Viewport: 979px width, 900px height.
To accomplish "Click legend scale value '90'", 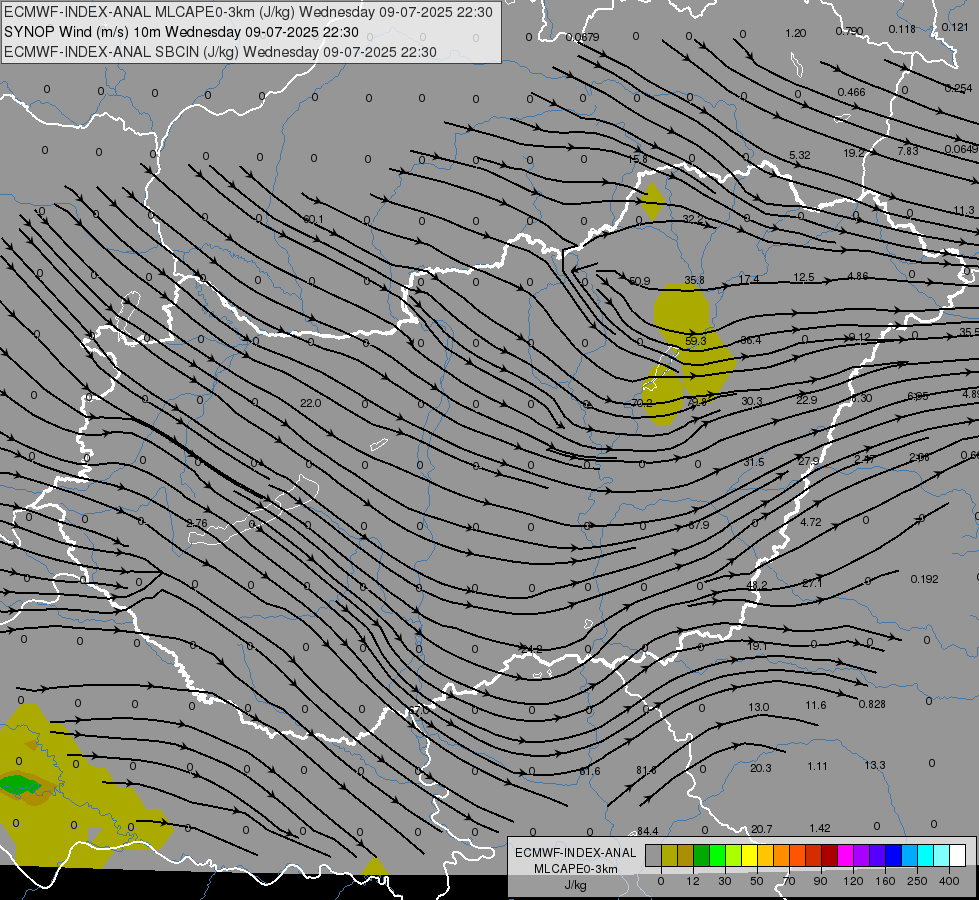I will point(821,881).
